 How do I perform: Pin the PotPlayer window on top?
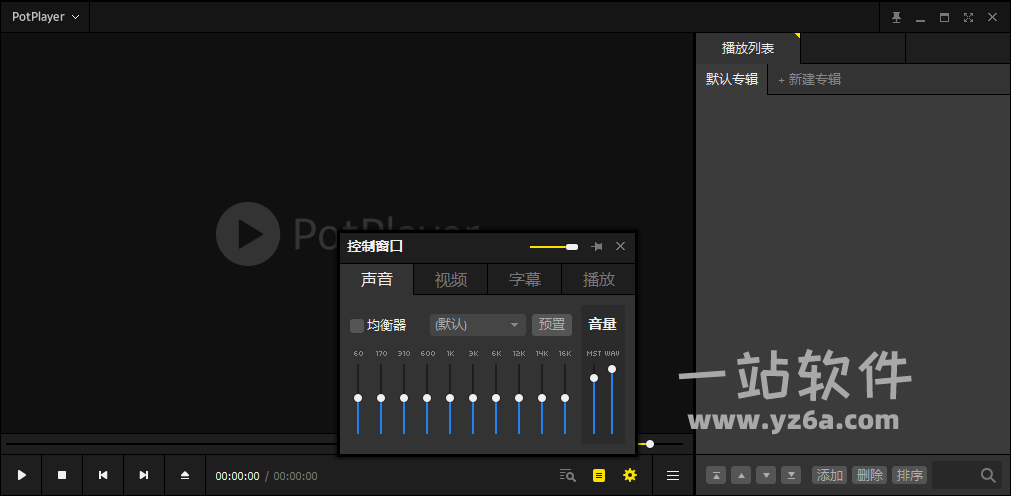(x=896, y=17)
